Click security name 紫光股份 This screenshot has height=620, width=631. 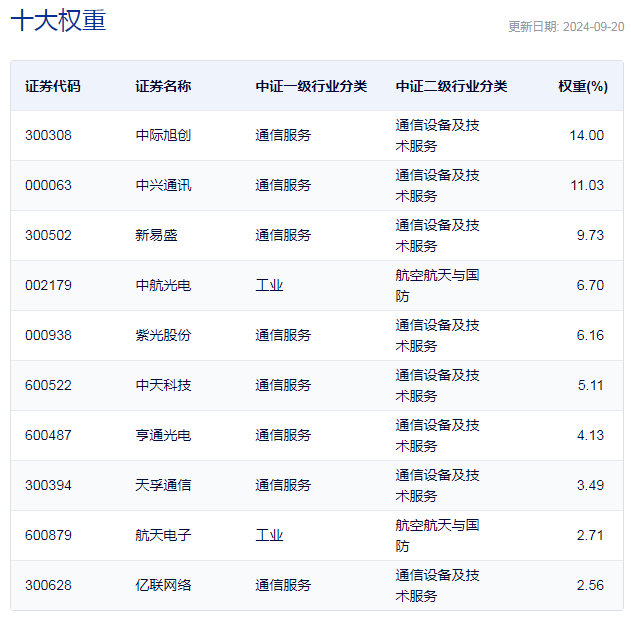[163, 335]
